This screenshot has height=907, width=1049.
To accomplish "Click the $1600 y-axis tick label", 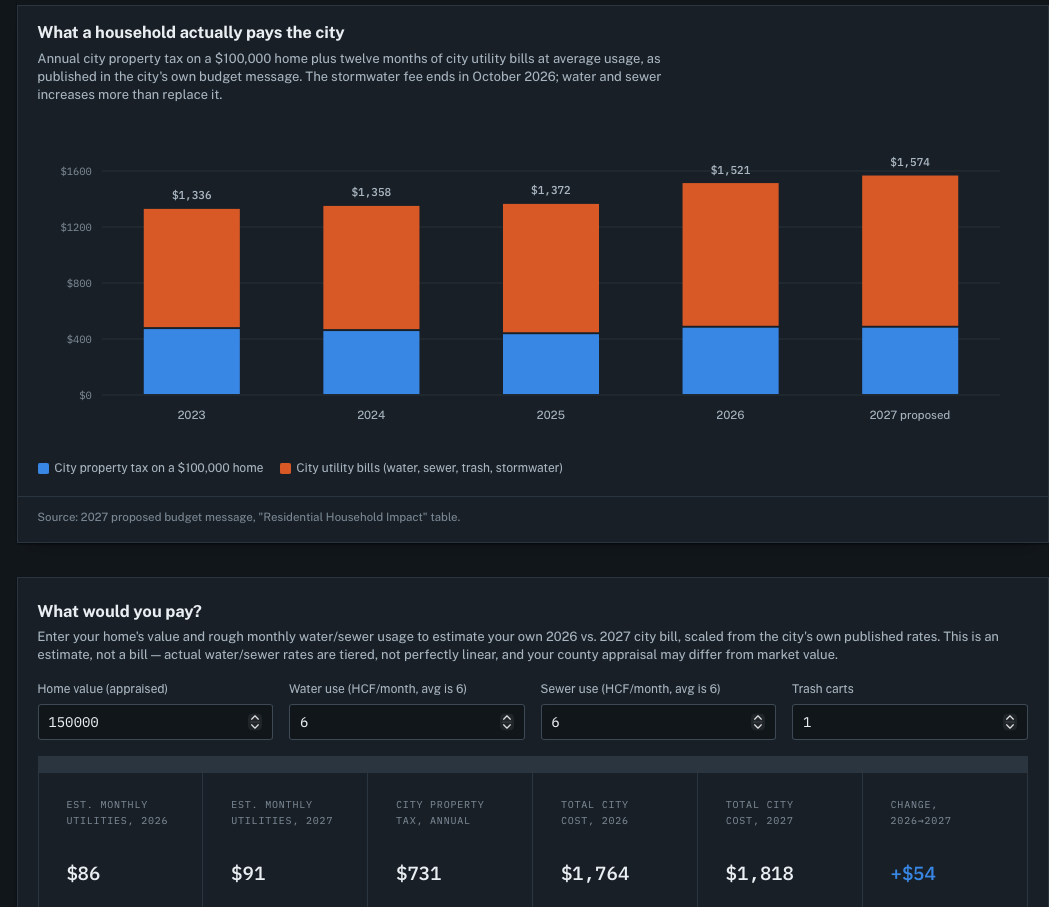I will [x=76, y=172].
